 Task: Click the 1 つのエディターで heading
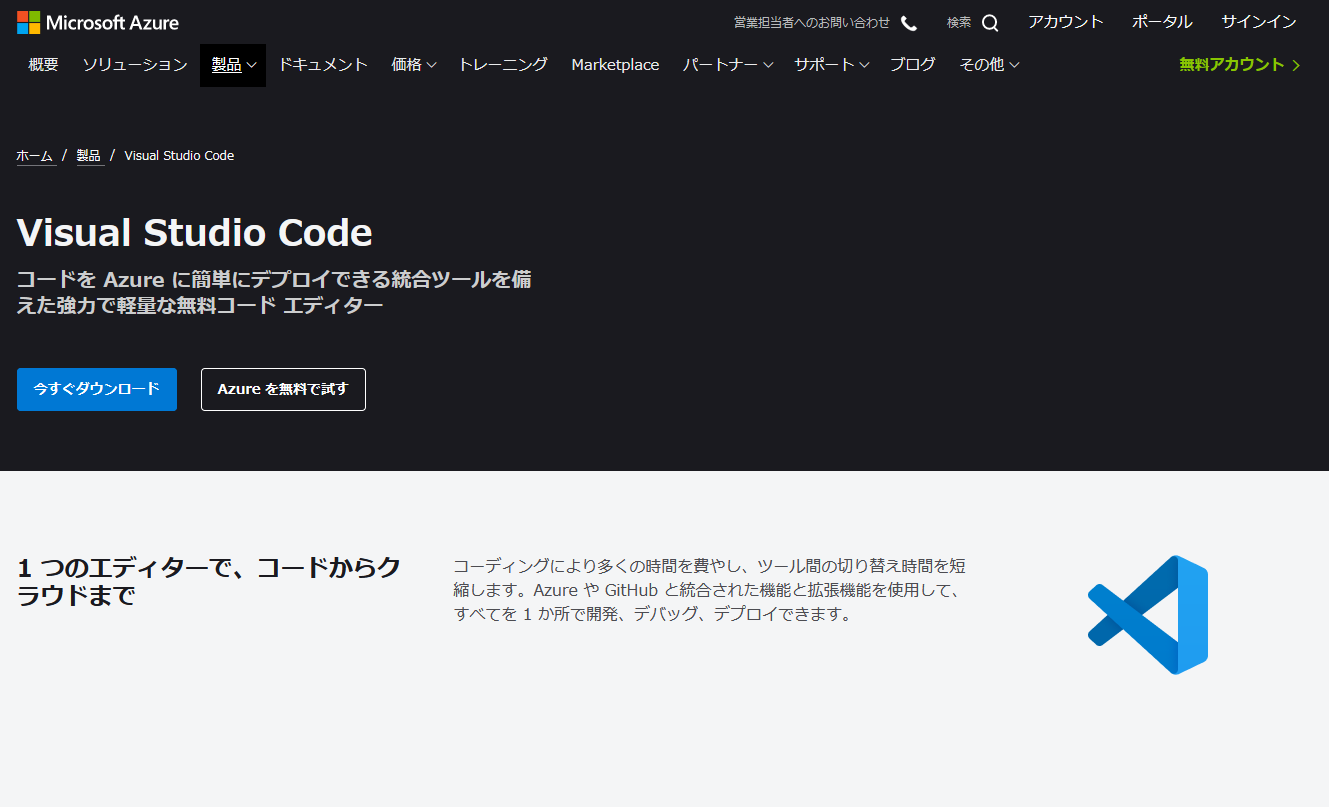[209, 581]
